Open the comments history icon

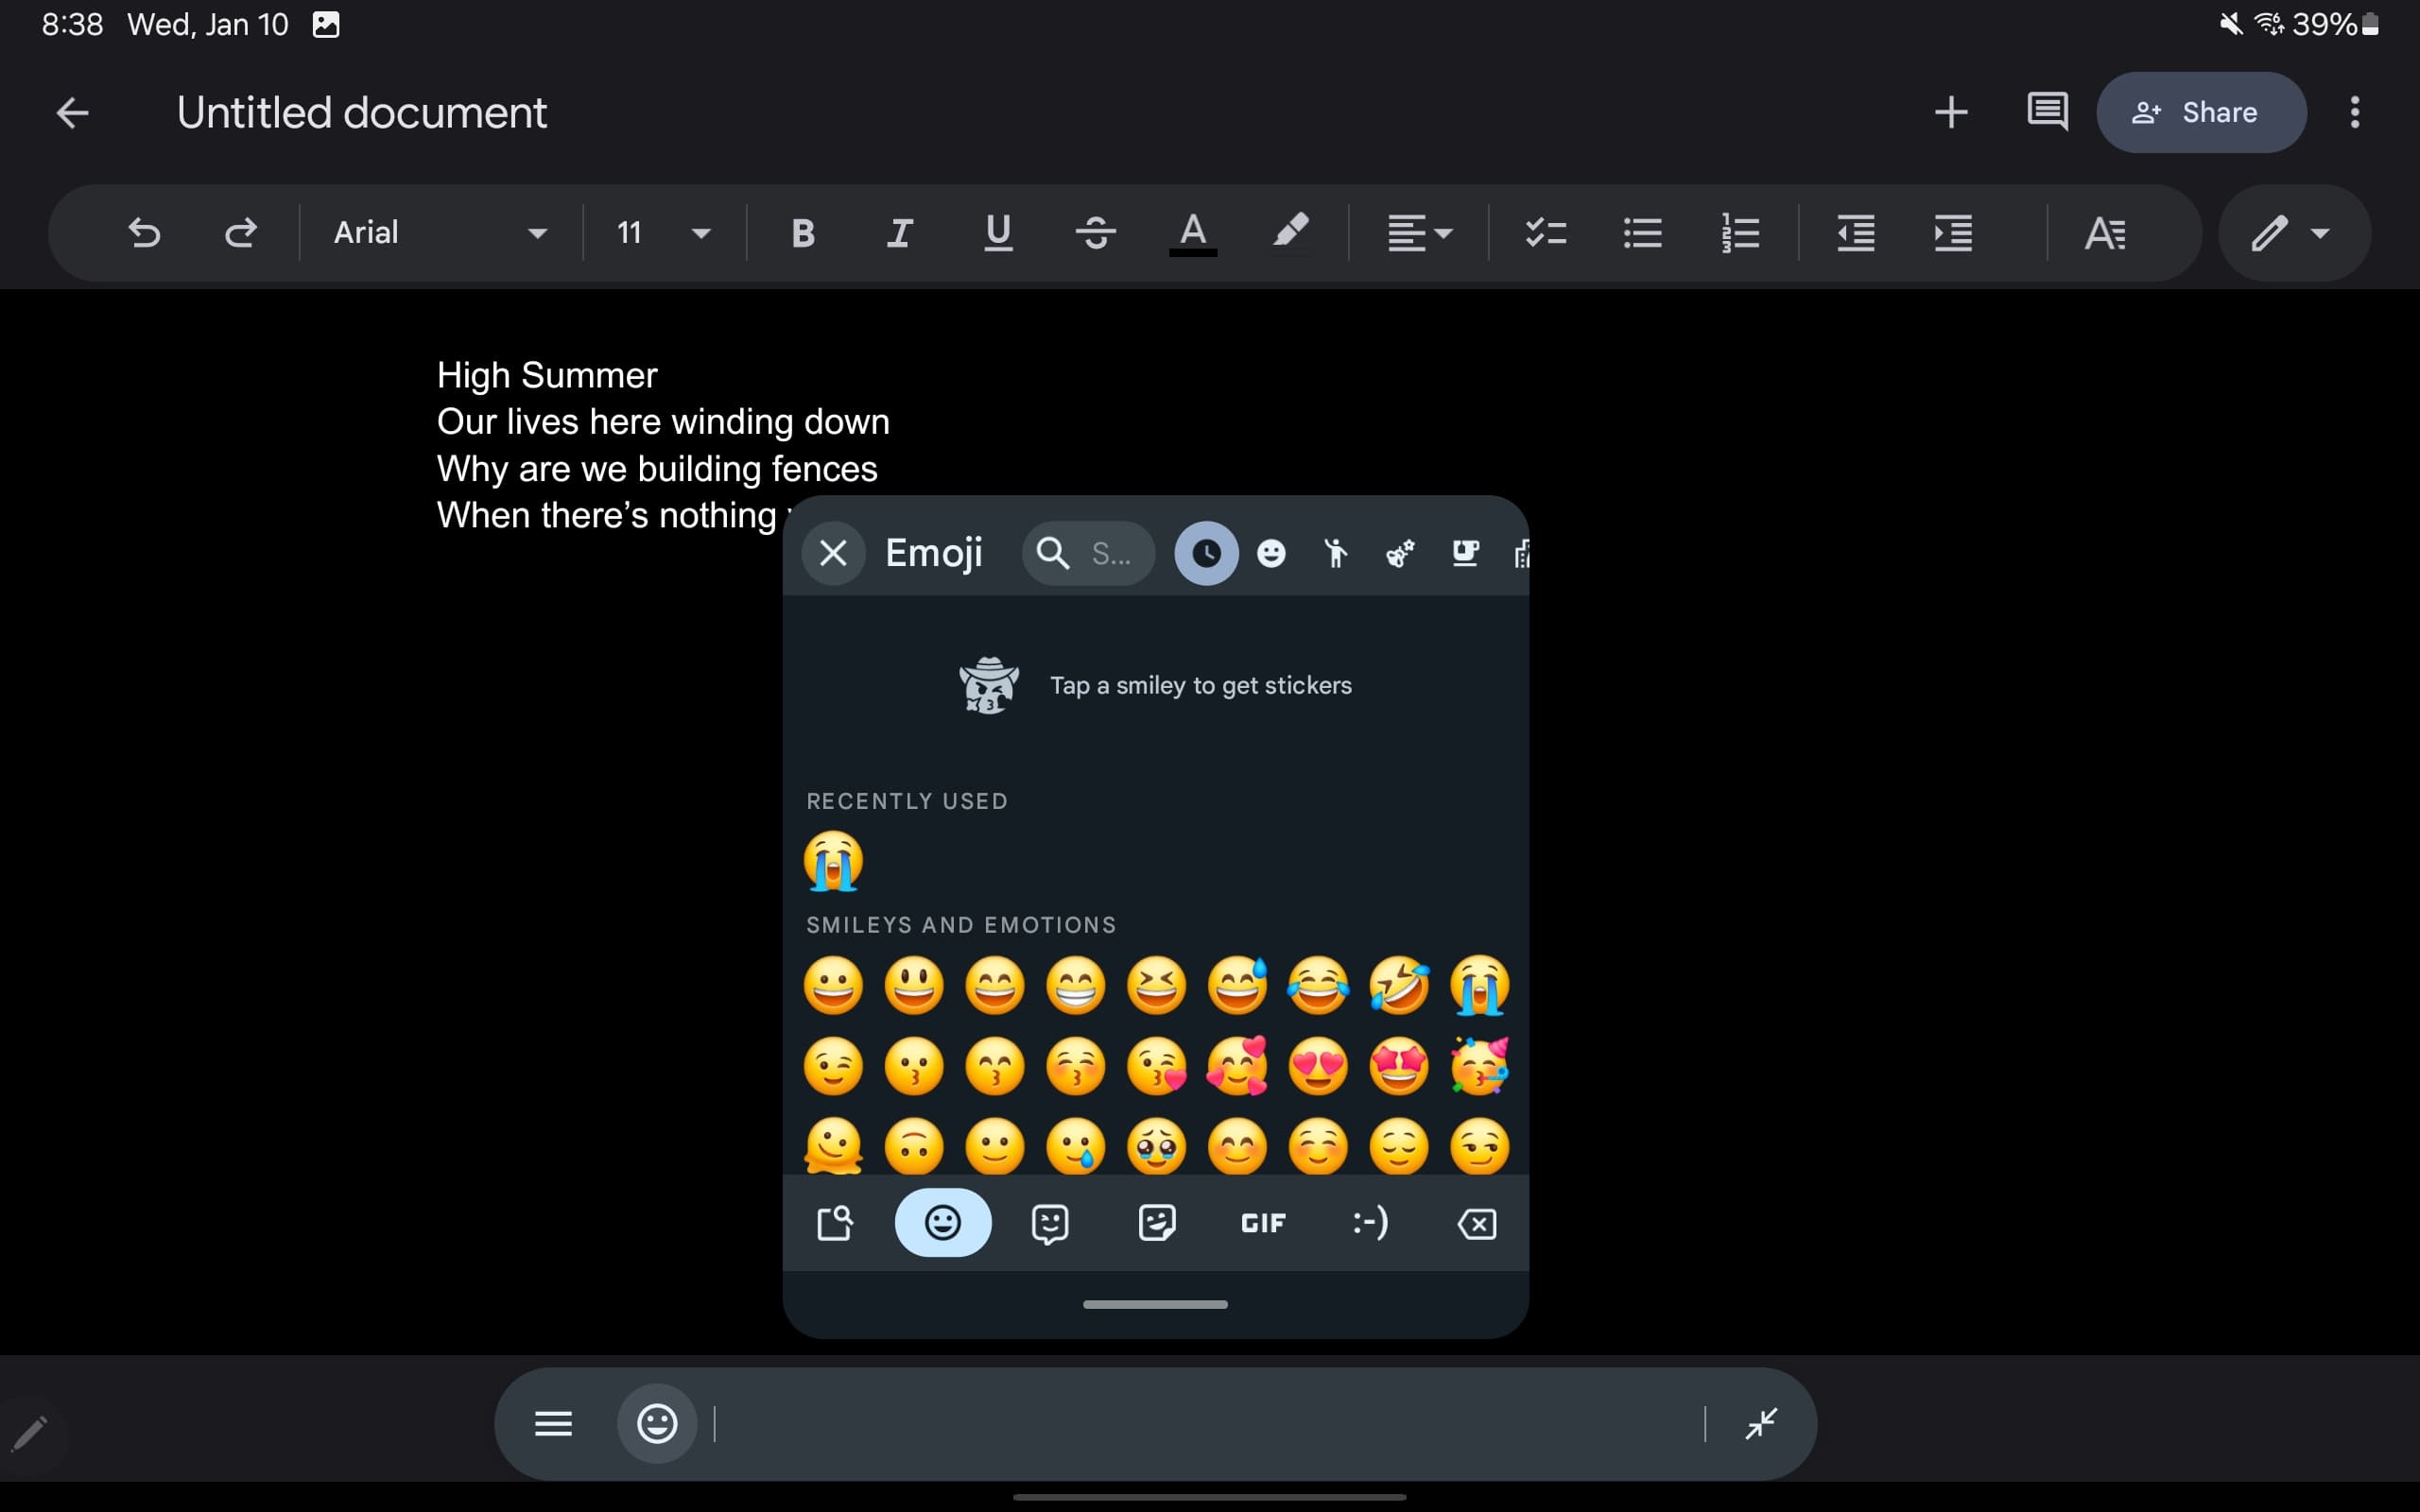2047,111
